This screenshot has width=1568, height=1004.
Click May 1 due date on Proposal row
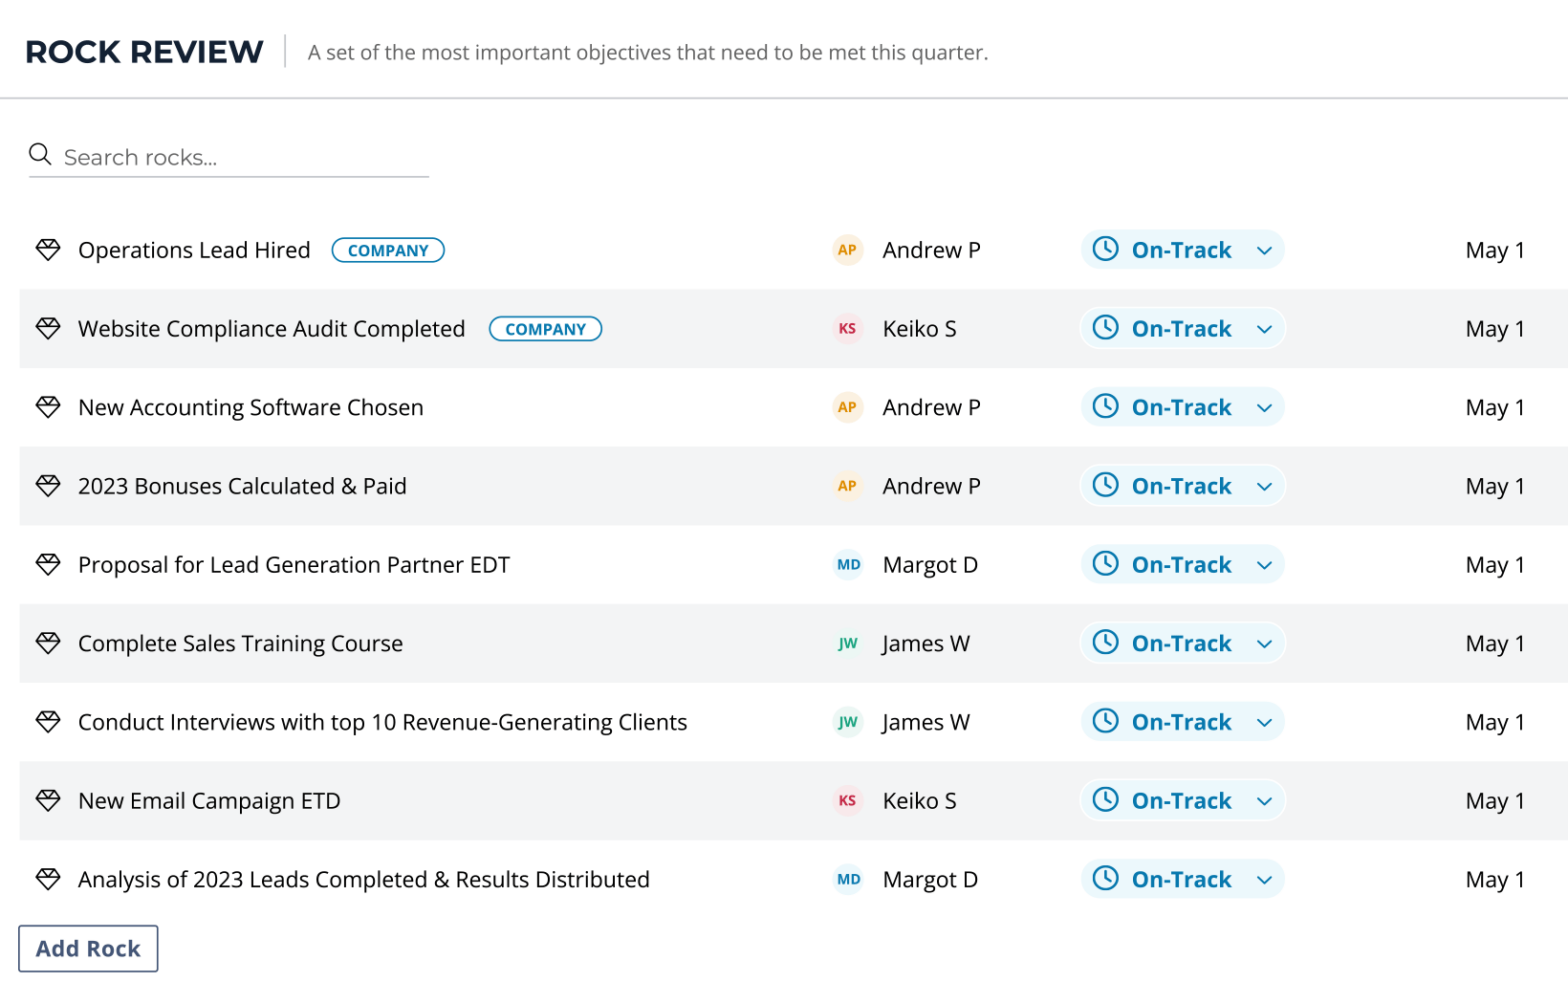point(1494,565)
